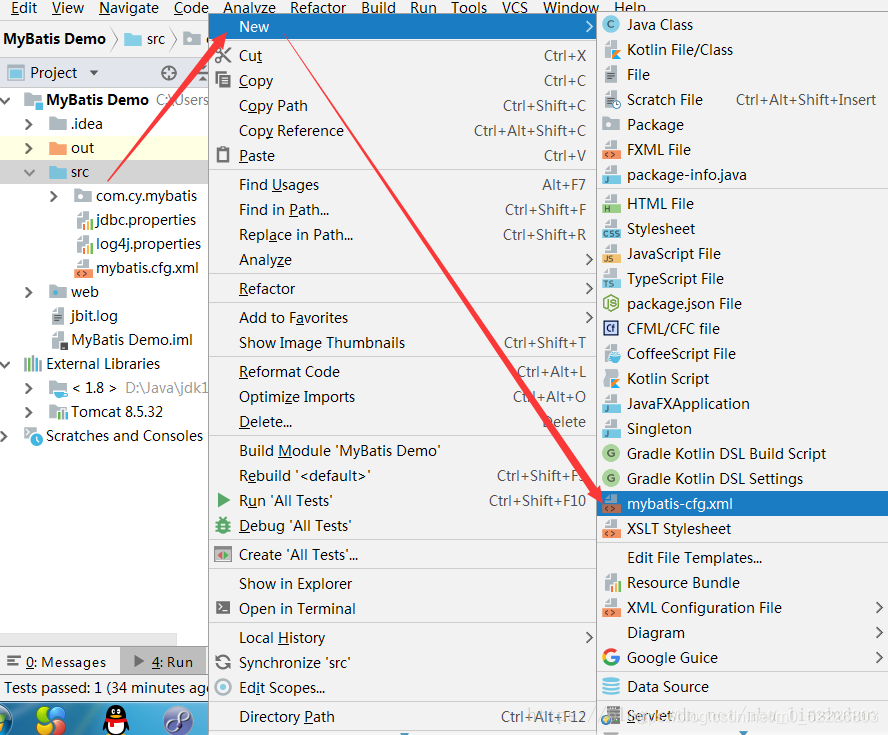The height and width of the screenshot is (735, 888).
Task: Click the Eclipse taskbar icon
Action: point(177,721)
